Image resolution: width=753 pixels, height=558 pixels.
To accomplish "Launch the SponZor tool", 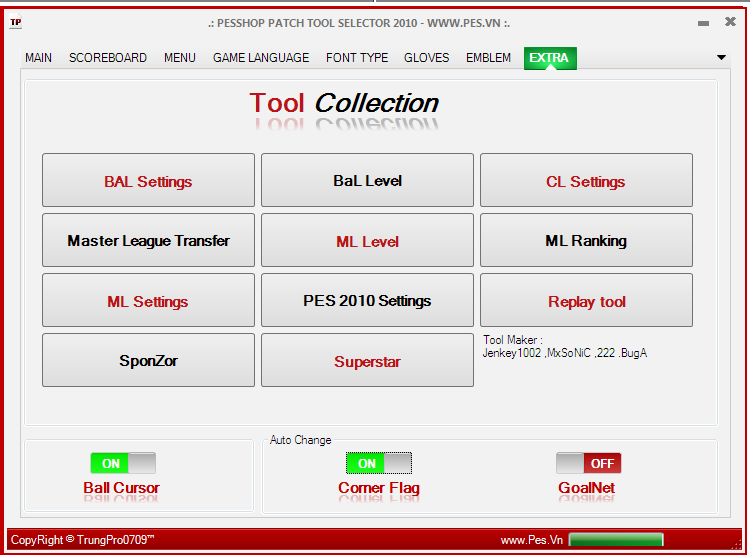I will (x=148, y=360).
